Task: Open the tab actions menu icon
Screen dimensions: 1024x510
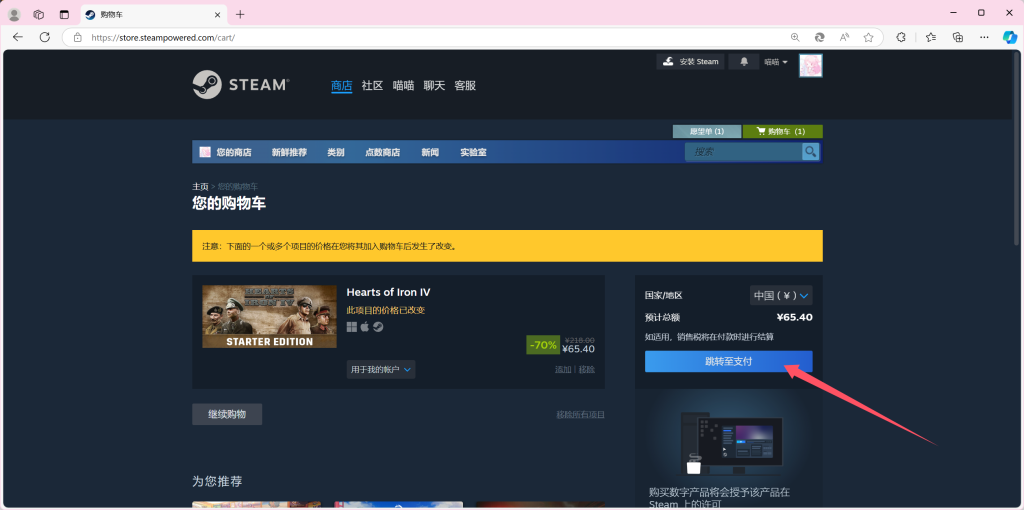Action: point(63,14)
